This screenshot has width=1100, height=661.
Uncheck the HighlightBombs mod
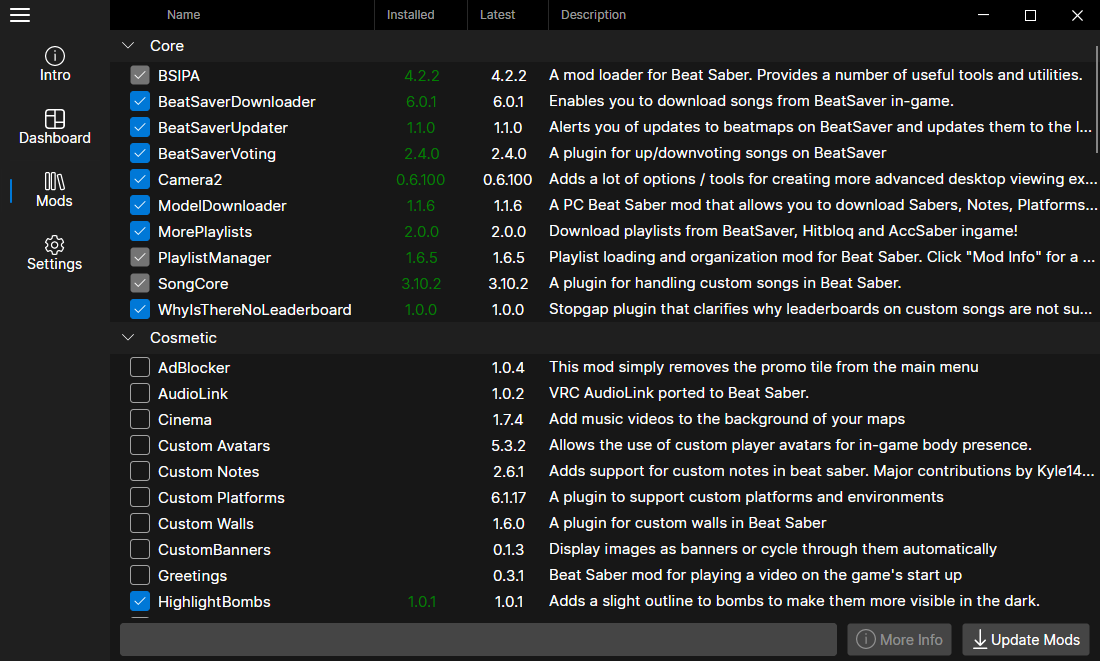pyautogui.click(x=140, y=601)
